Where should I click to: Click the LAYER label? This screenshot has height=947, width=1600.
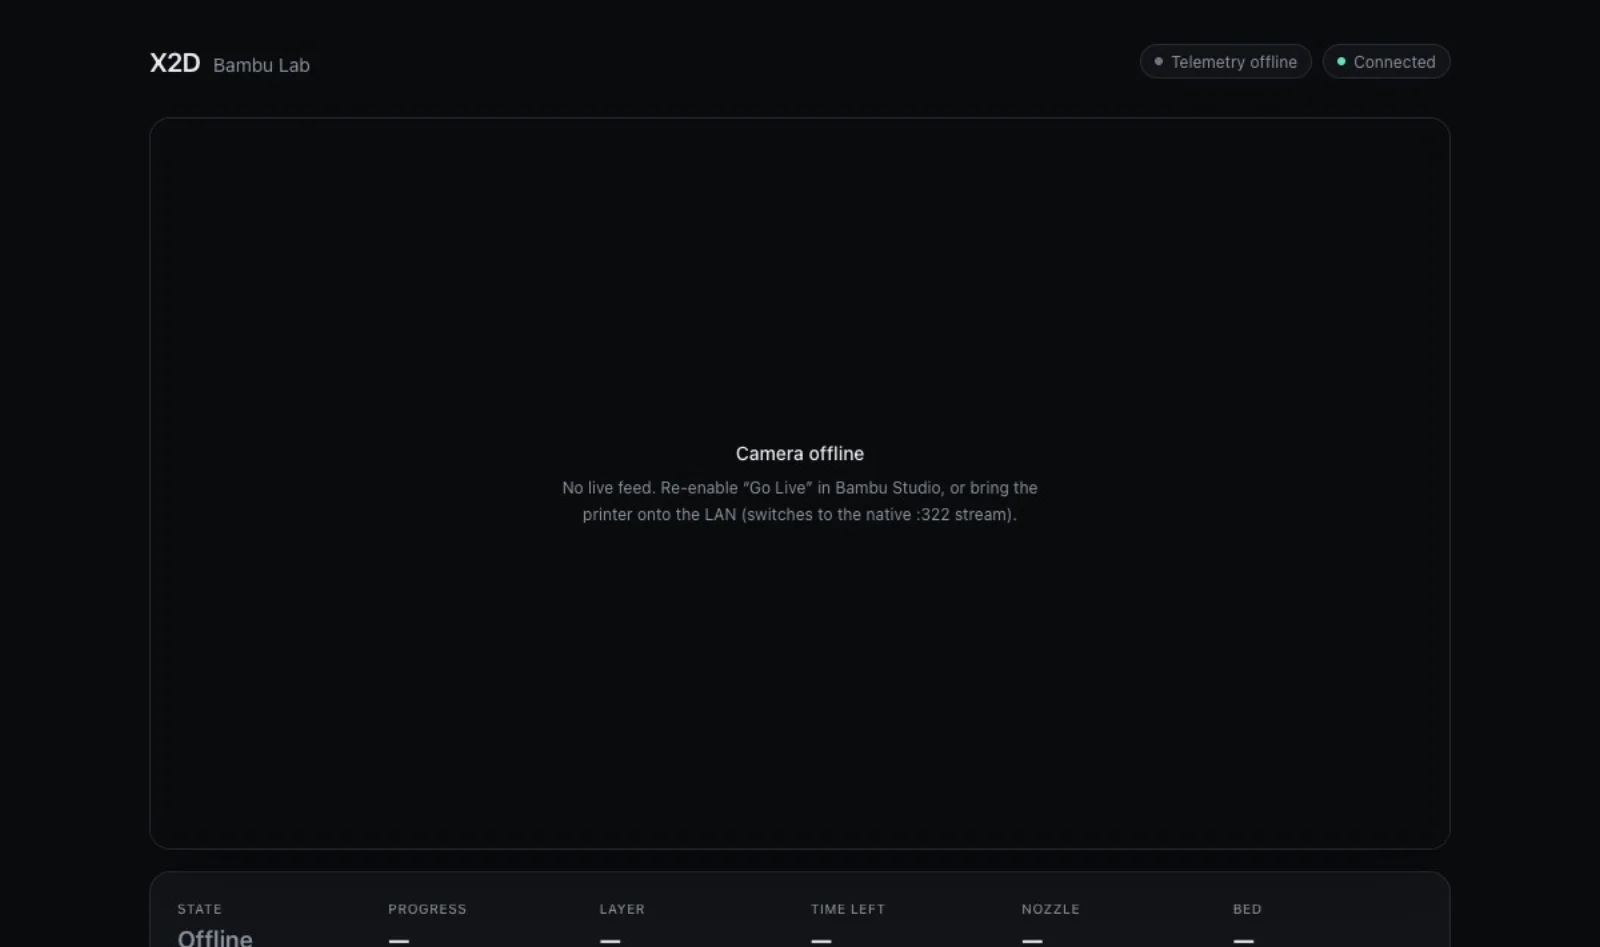click(622, 909)
